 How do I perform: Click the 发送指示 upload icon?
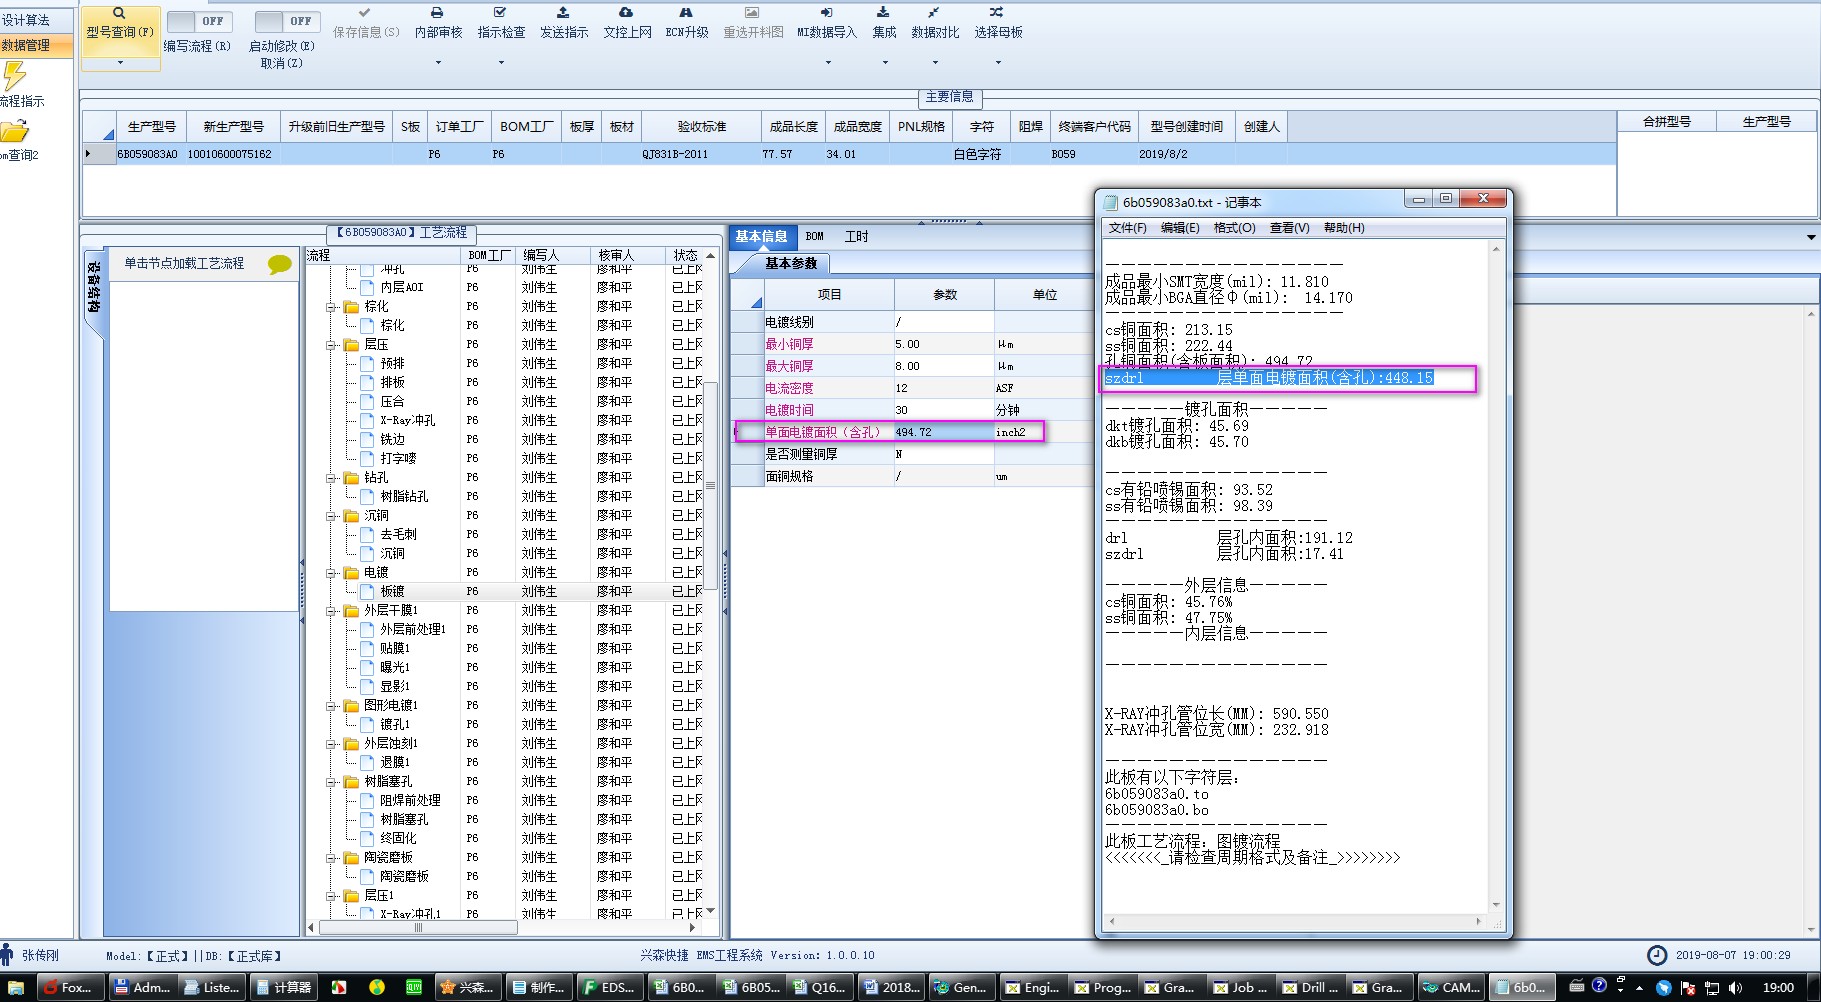(563, 12)
